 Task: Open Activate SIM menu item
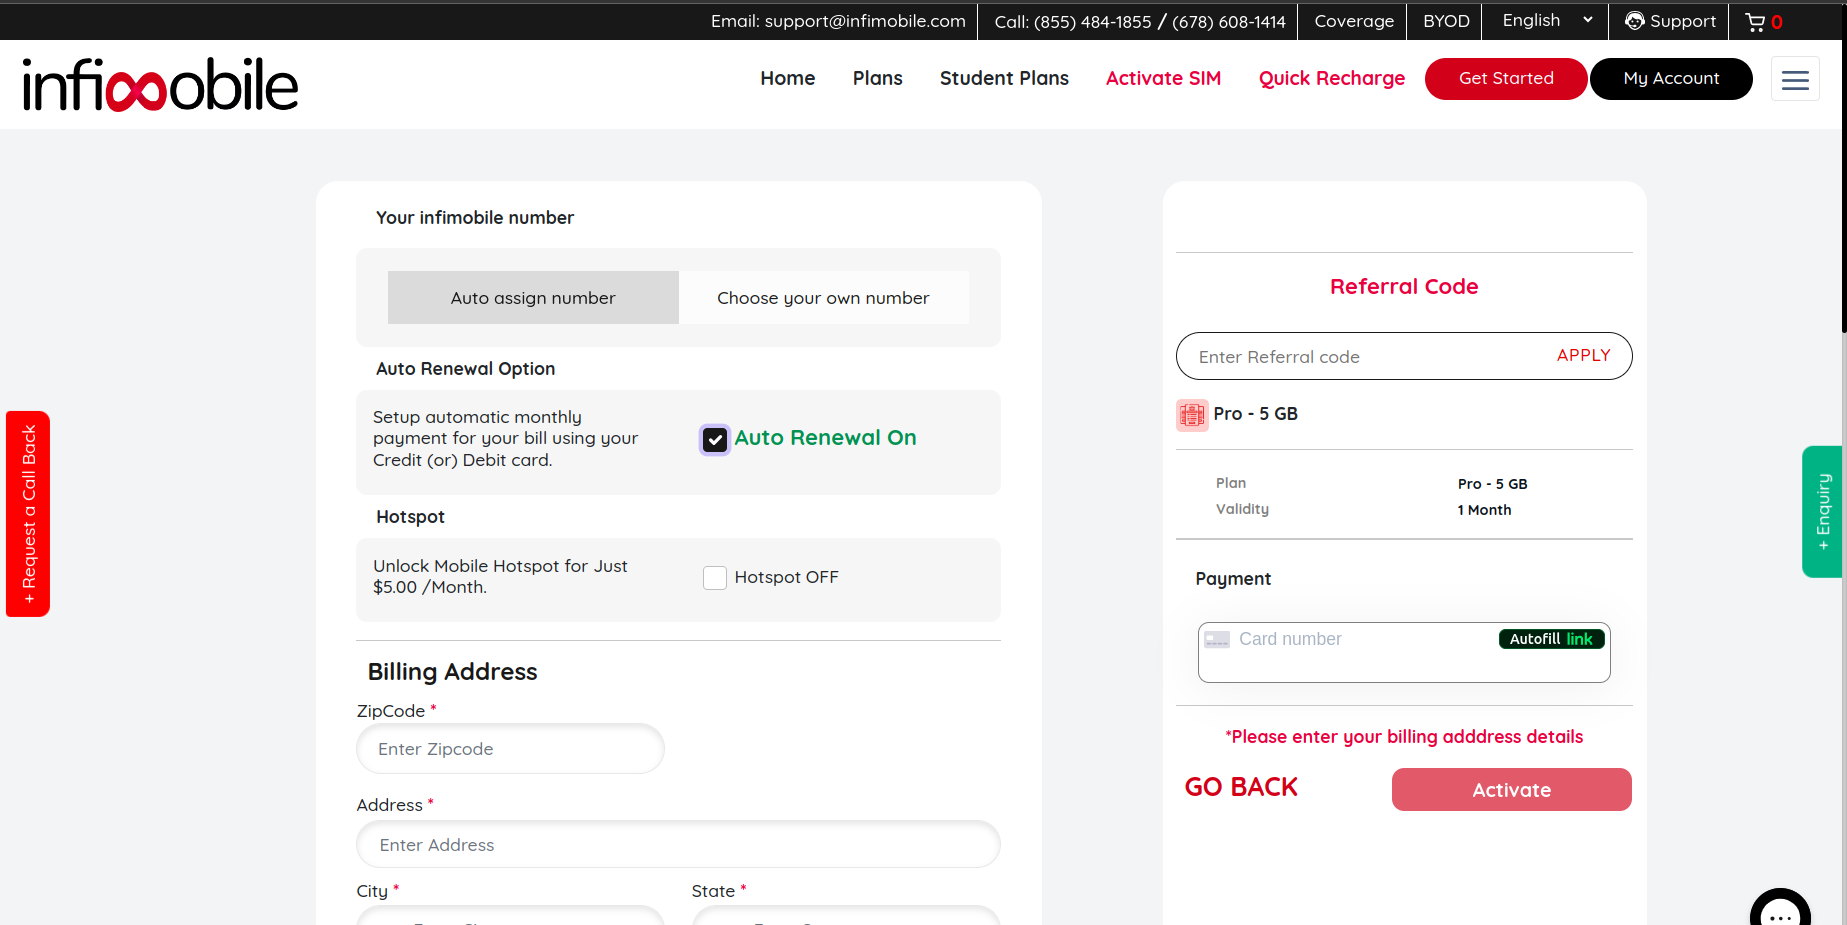click(1163, 78)
